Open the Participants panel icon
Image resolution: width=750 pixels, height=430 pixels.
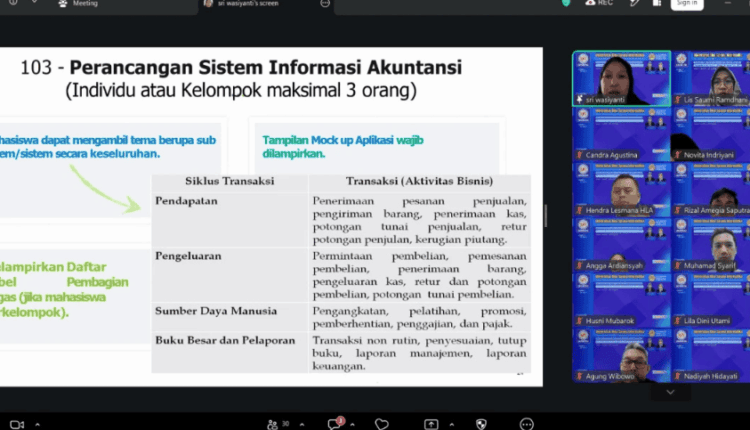(272, 424)
